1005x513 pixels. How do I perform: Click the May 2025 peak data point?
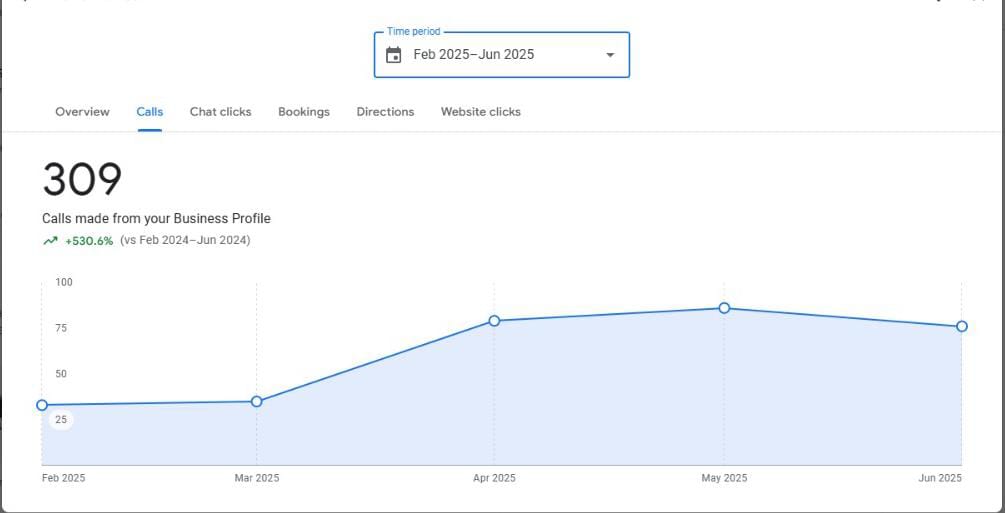[x=724, y=308]
